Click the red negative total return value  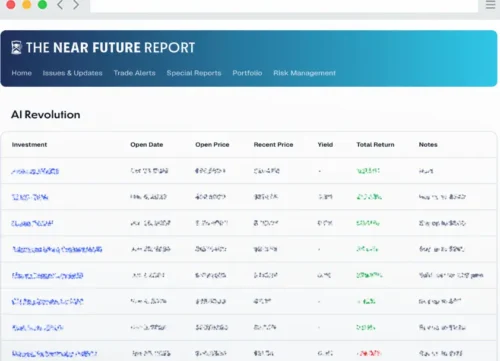pyautogui.click(x=369, y=353)
